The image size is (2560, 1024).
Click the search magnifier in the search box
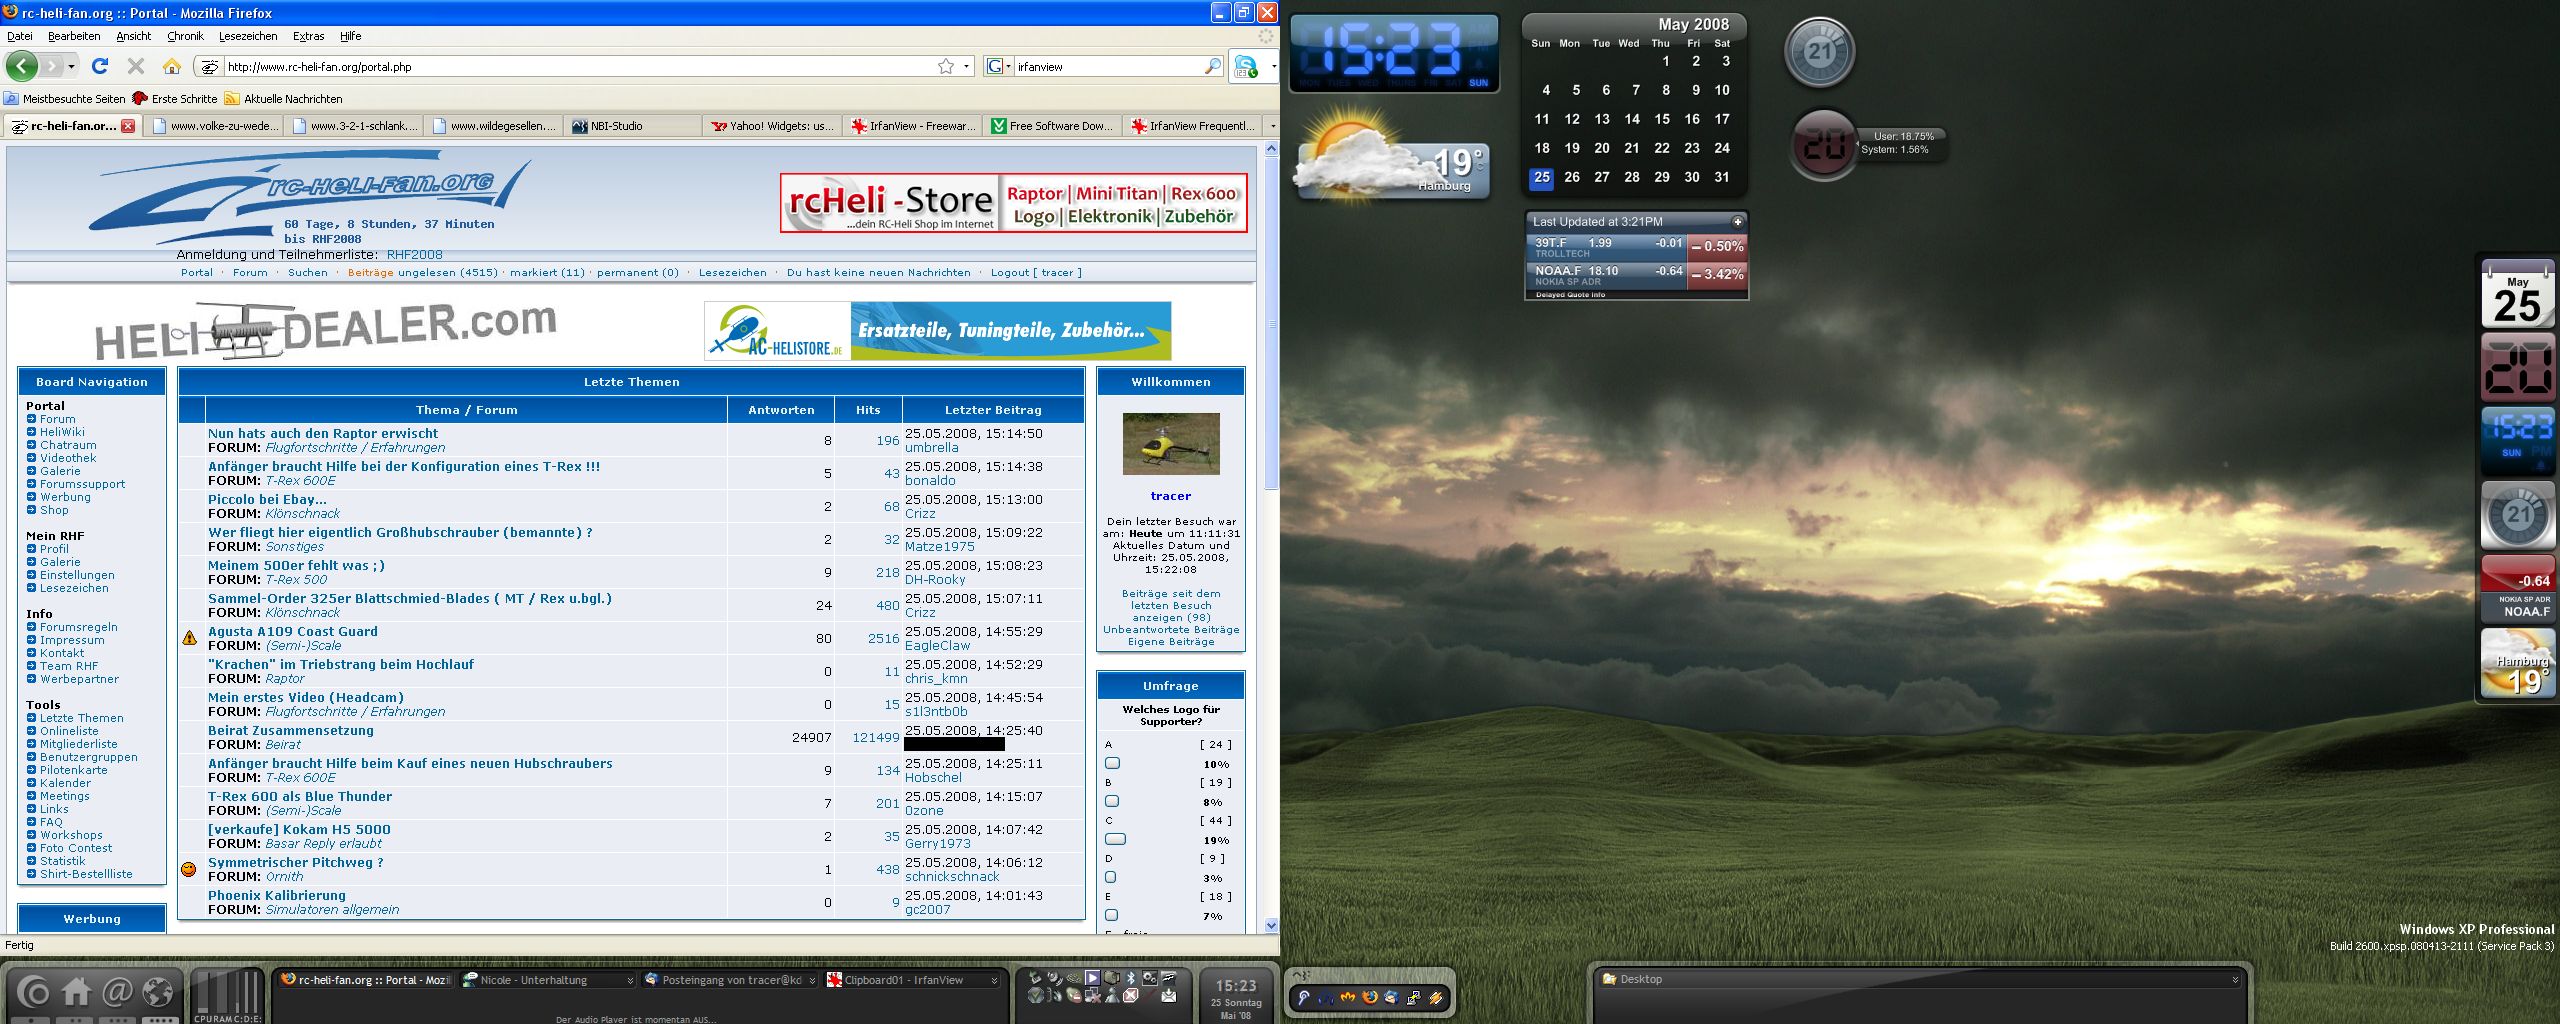pos(1213,66)
